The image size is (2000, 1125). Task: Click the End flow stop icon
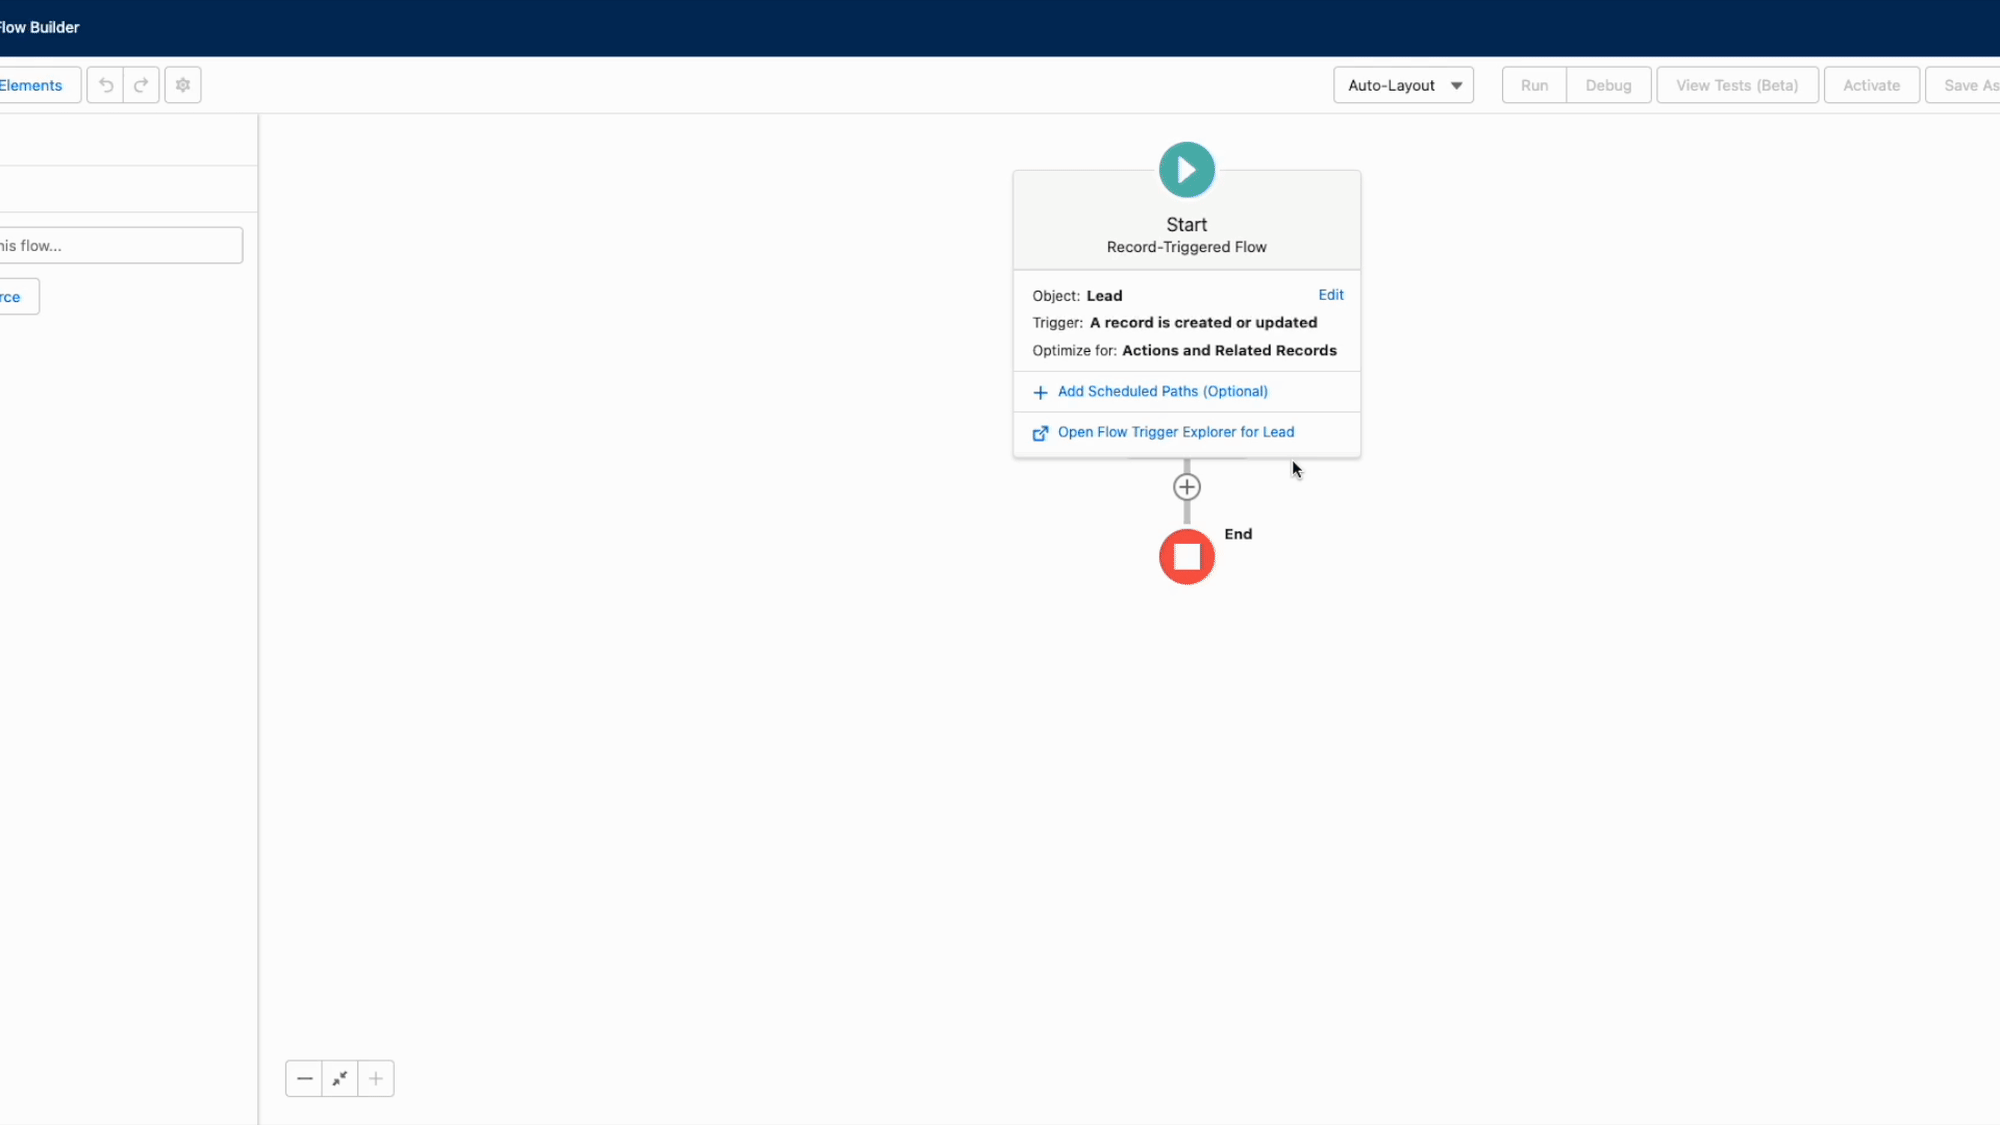pyautogui.click(x=1185, y=555)
